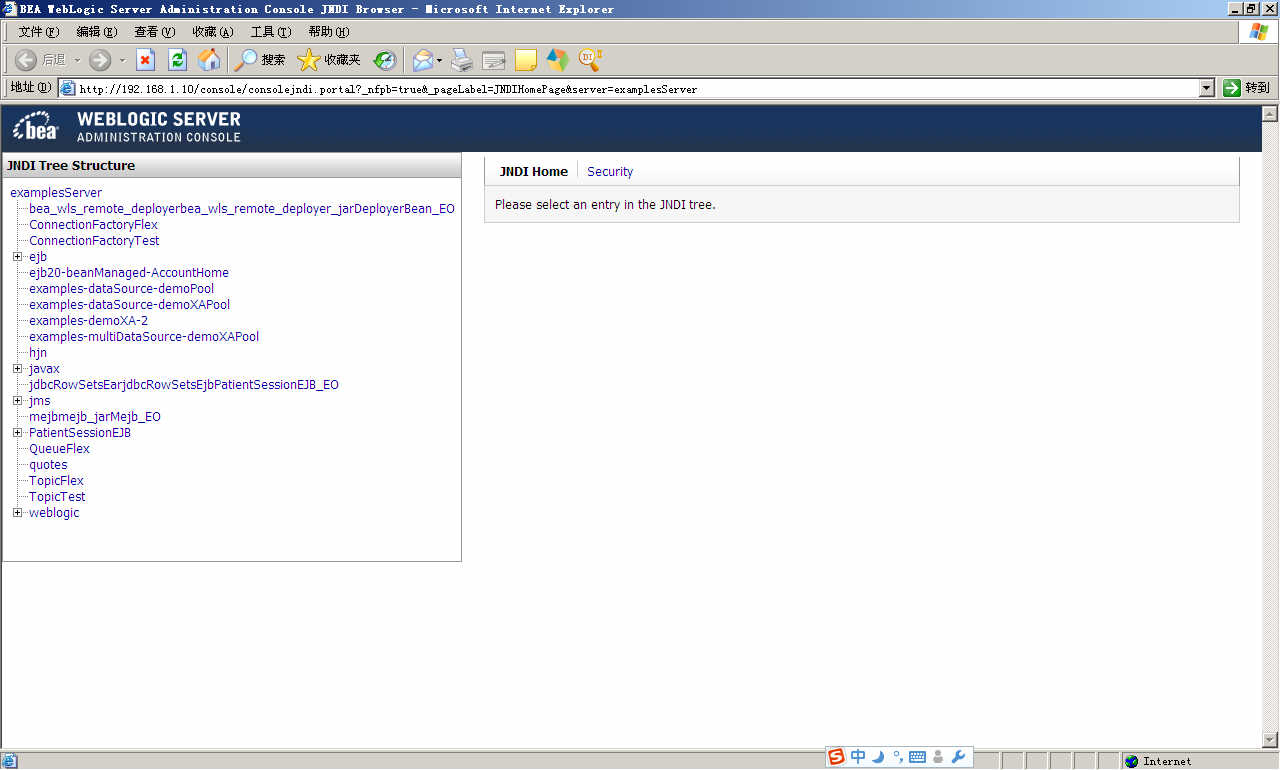Open the 文件(F) File menu
The image size is (1280, 770).
coord(39,32)
